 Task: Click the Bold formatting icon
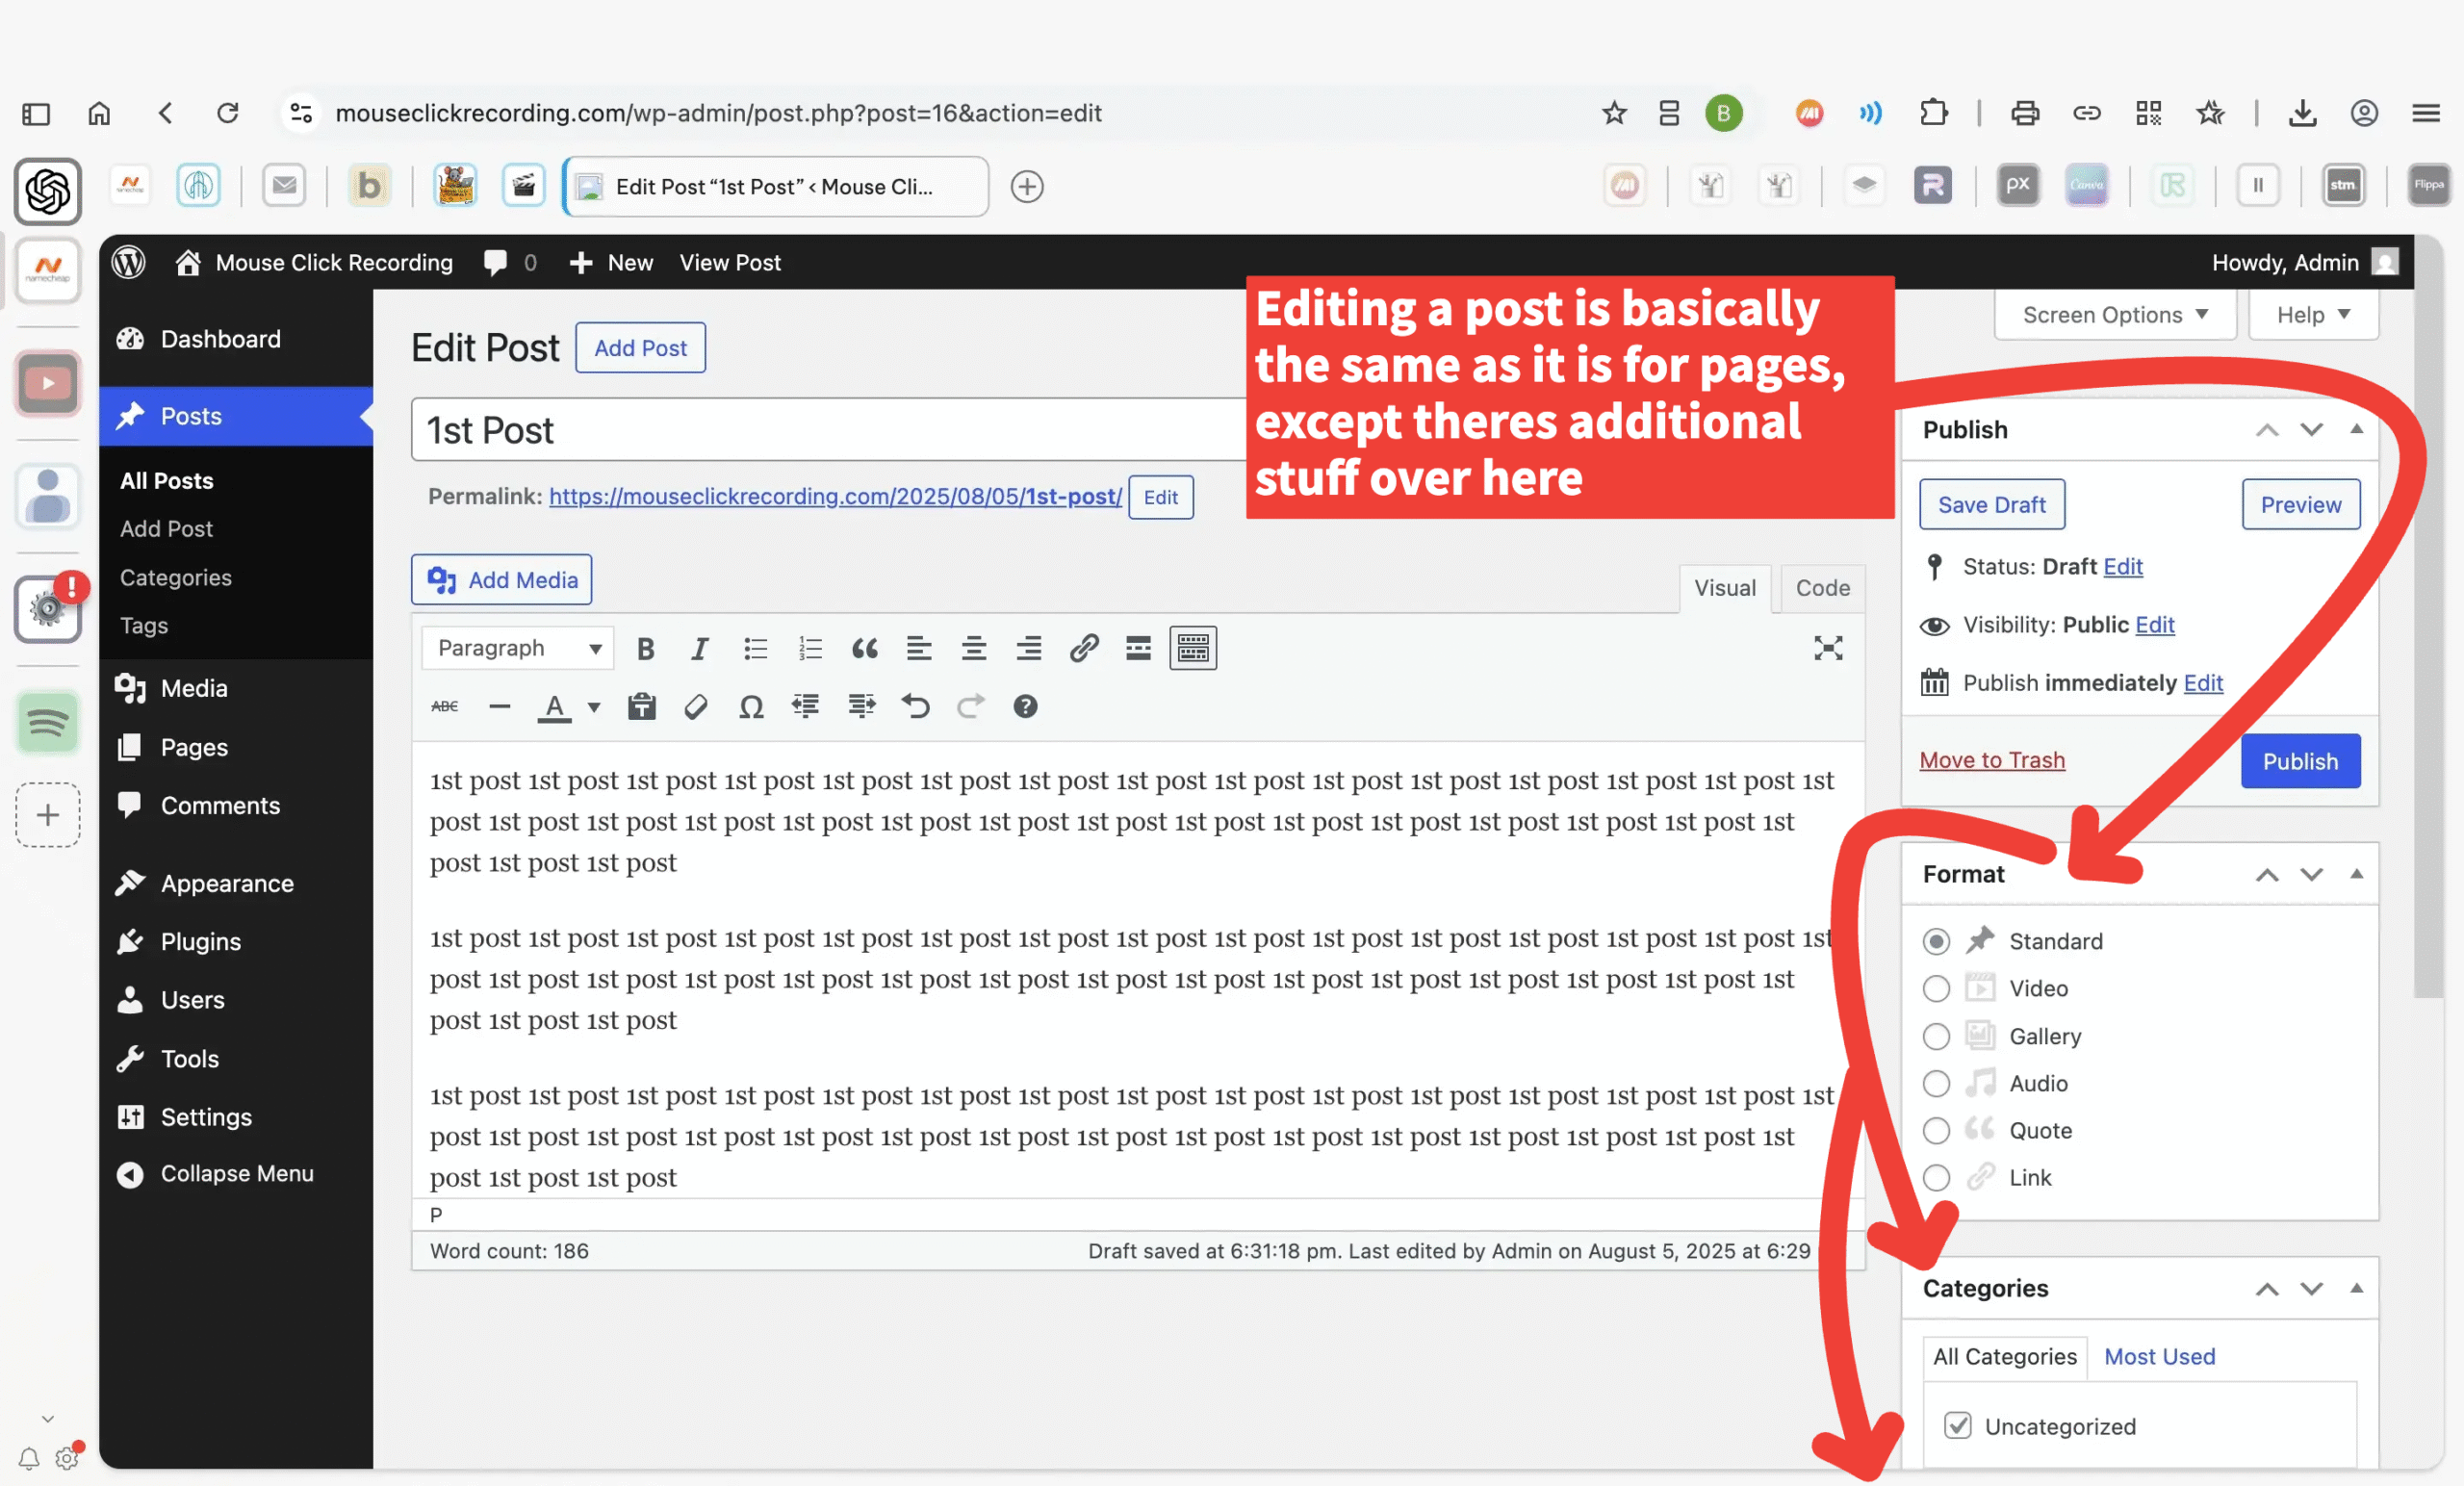point(645,649)
